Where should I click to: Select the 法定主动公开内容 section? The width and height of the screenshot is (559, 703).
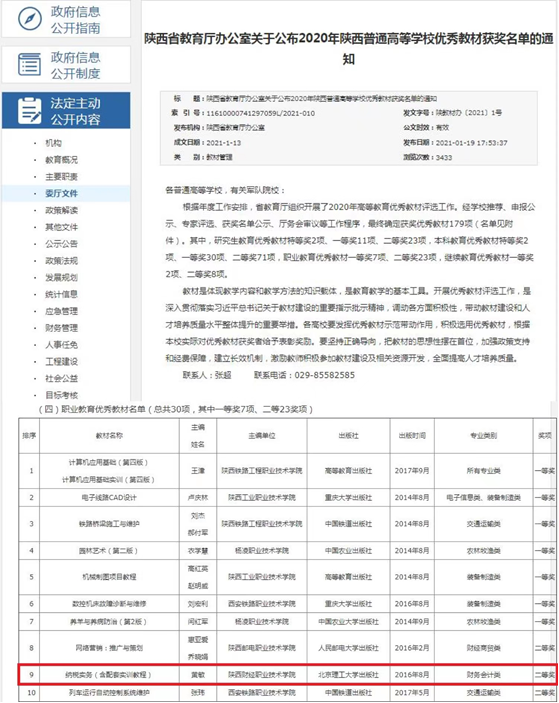coord(66,111)
